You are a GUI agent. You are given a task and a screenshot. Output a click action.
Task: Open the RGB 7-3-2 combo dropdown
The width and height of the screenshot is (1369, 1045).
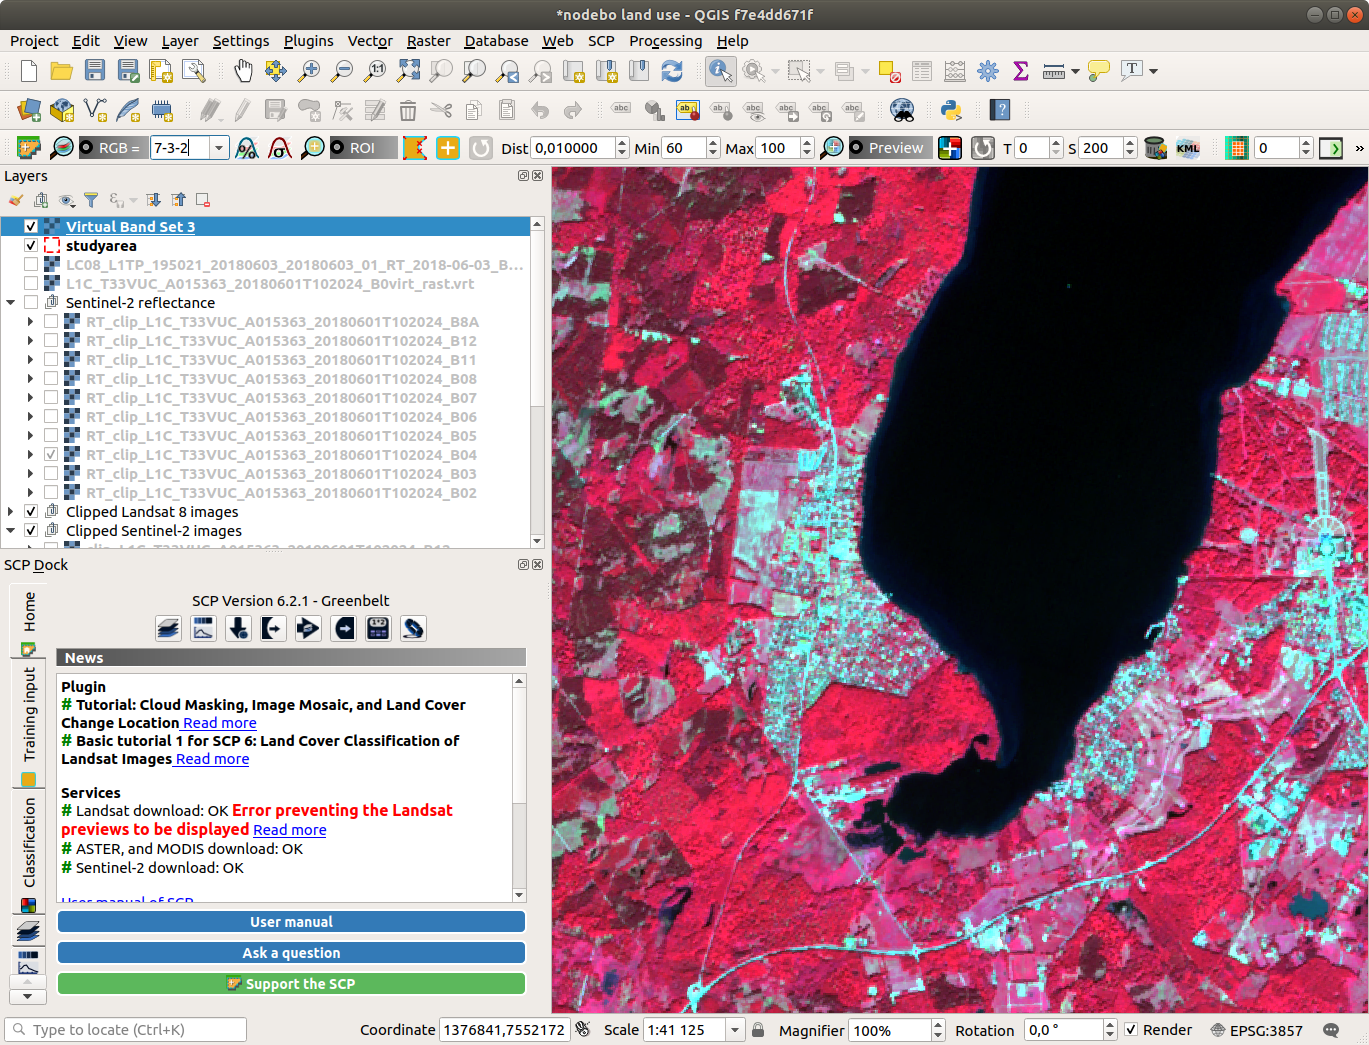(219, 148)
